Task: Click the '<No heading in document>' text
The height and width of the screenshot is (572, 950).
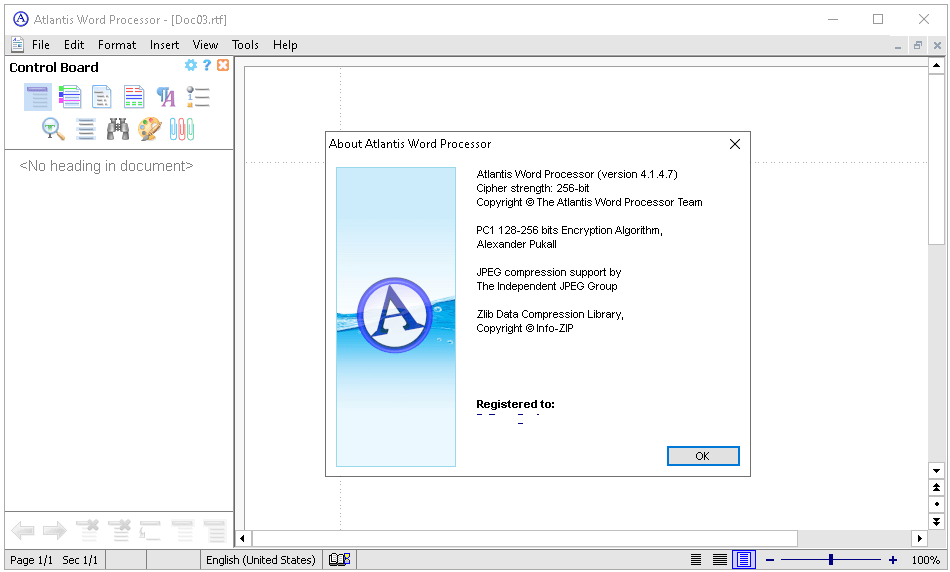Action: pos(106,166)
